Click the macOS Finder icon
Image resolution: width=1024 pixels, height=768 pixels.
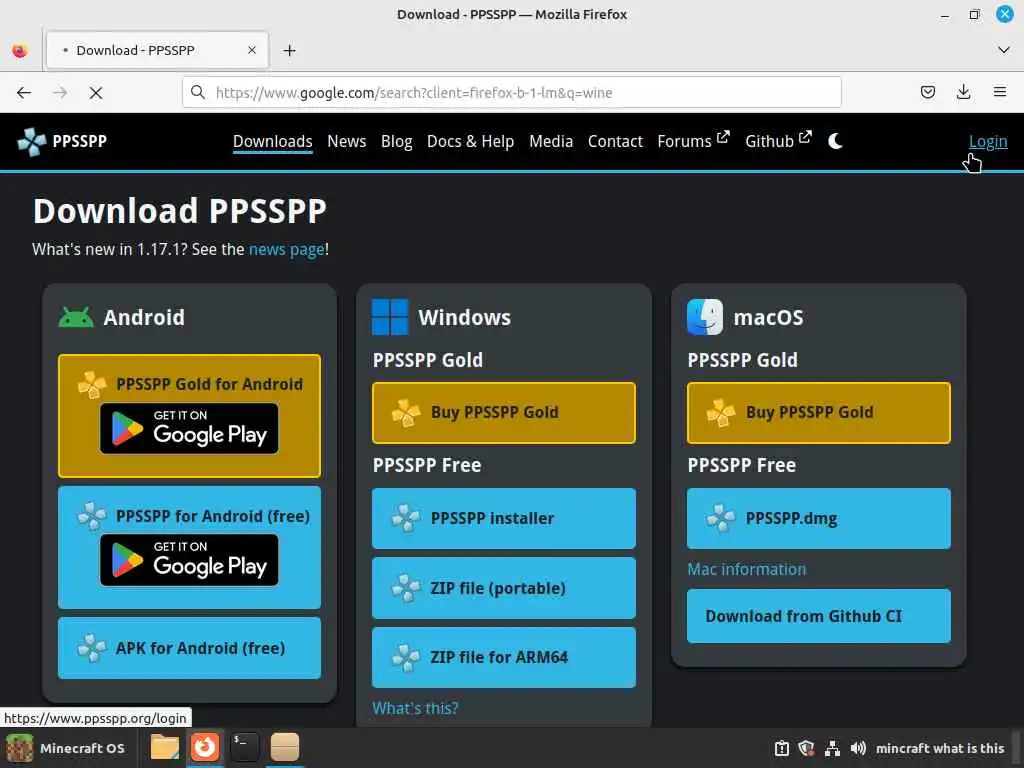[x=705, y=317]
